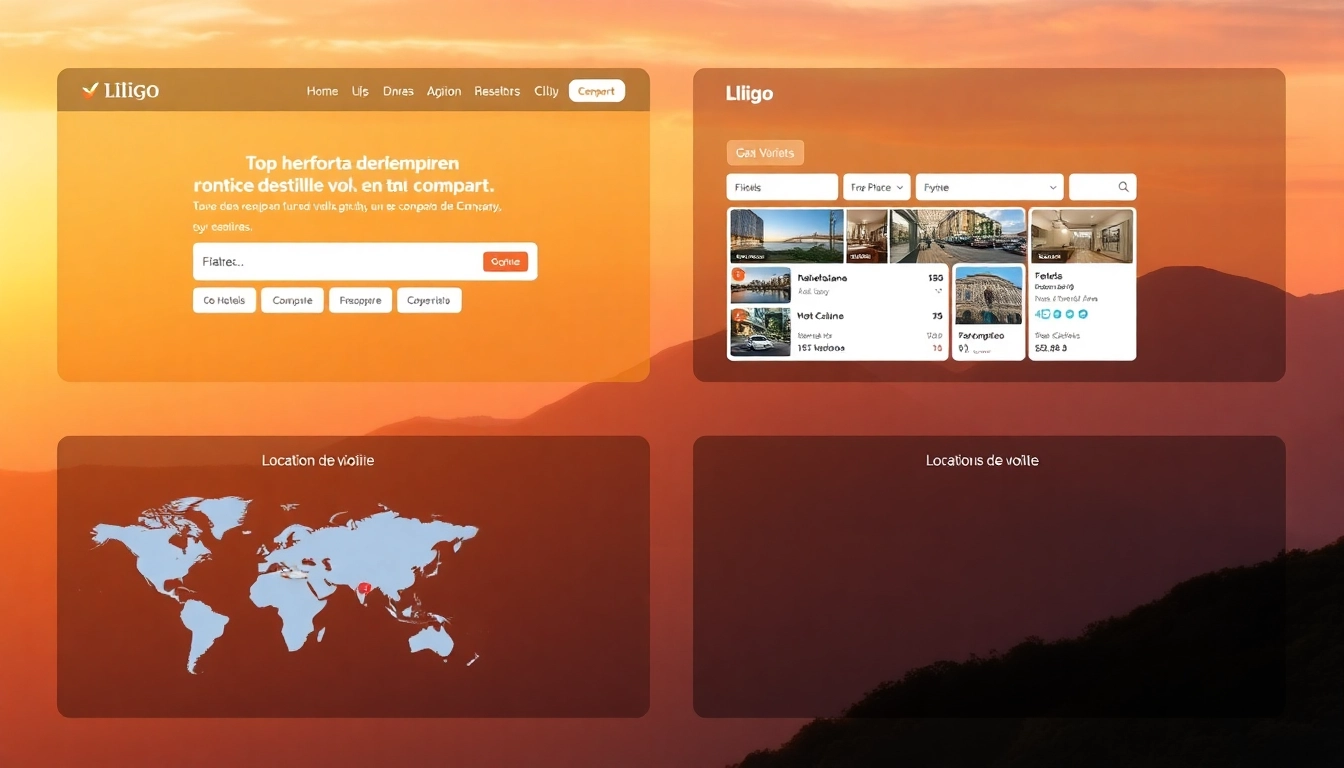Image resolution: width=1344 pixels, height=768 pixels.
Task: Select the "Coperisio" chip below search
Action: pyautogui.click(x=429, y=300)
